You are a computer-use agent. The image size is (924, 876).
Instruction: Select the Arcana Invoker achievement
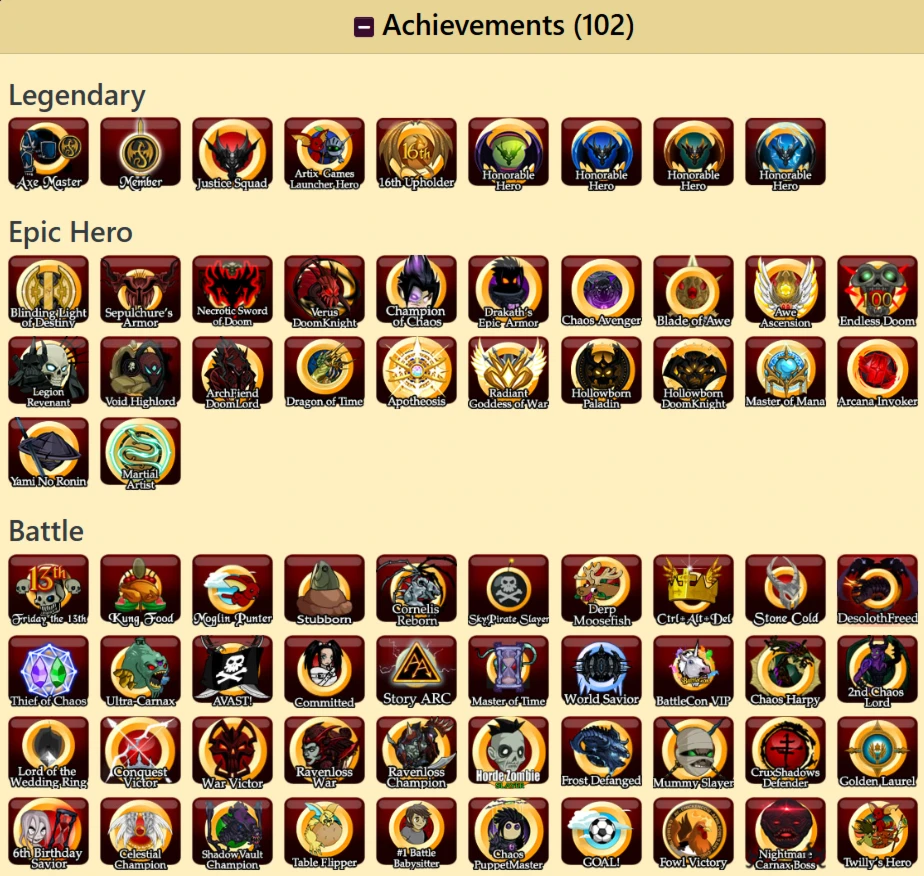pyautogui.click(x=877, y=372)
